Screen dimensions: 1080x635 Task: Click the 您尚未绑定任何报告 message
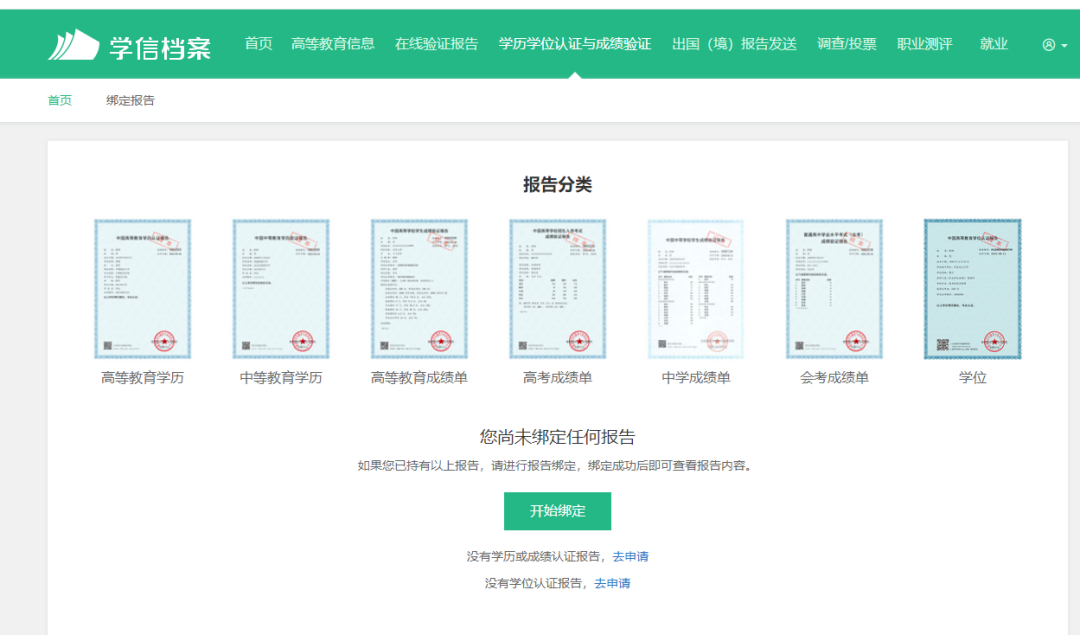coord(557,437)
